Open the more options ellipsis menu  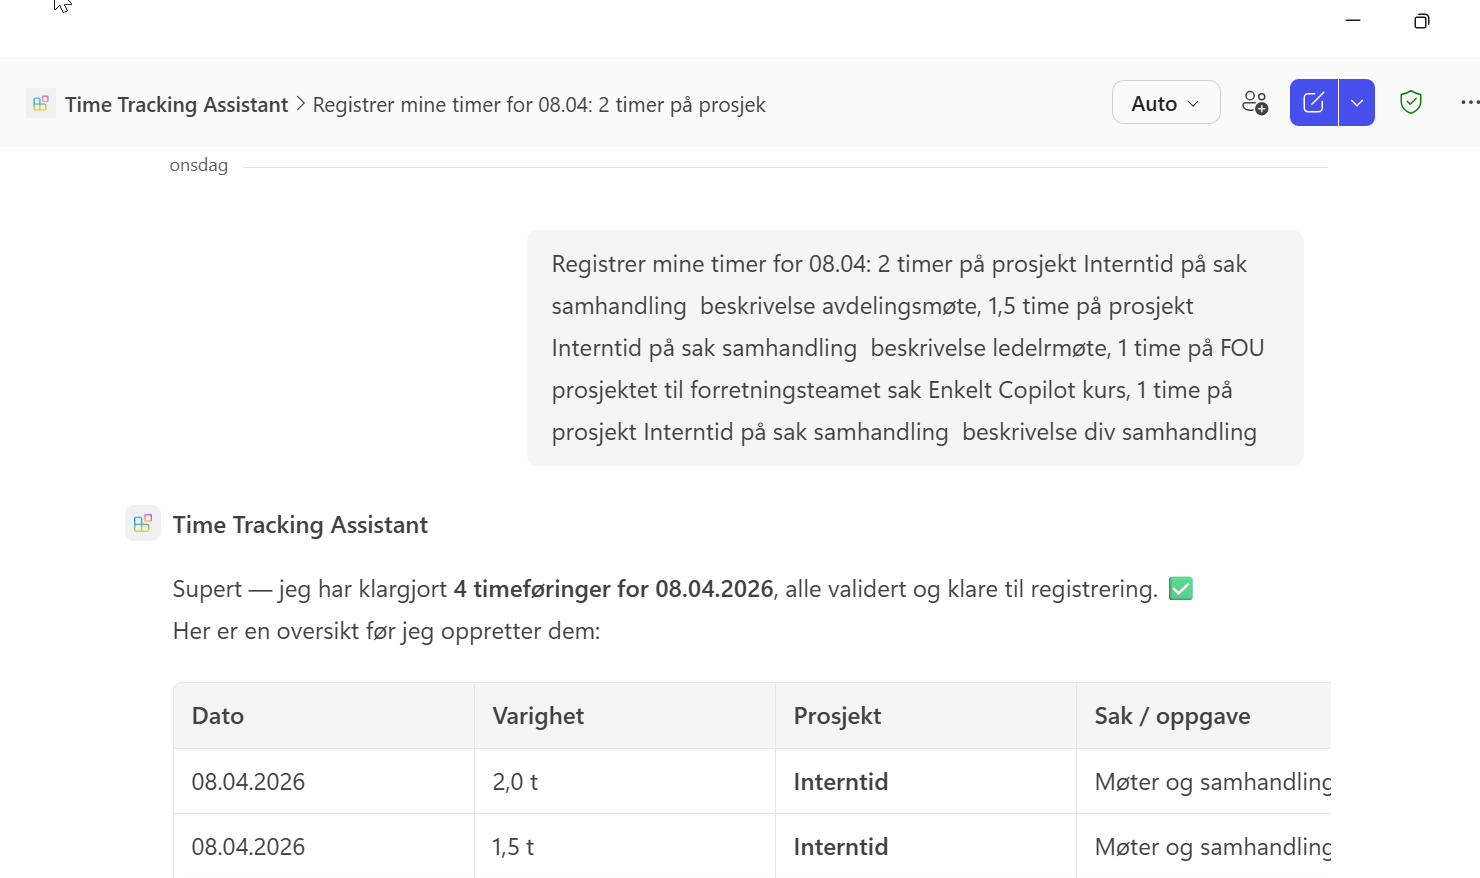pos(1468,103)
